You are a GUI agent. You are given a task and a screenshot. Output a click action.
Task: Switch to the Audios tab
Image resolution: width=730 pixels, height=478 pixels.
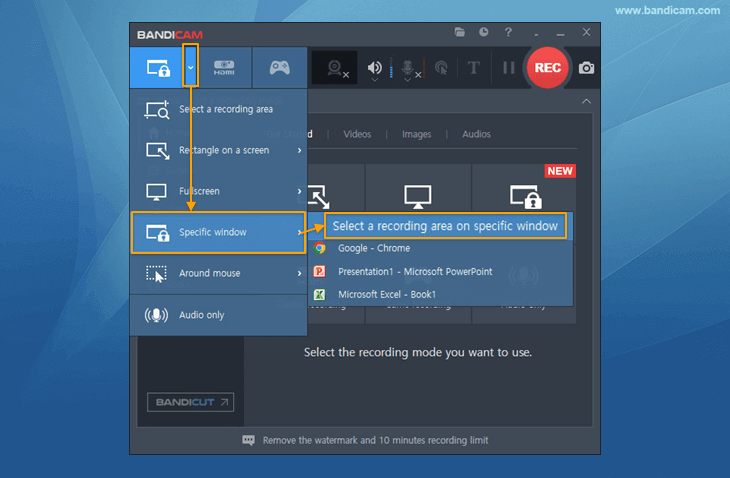point(476,135)
